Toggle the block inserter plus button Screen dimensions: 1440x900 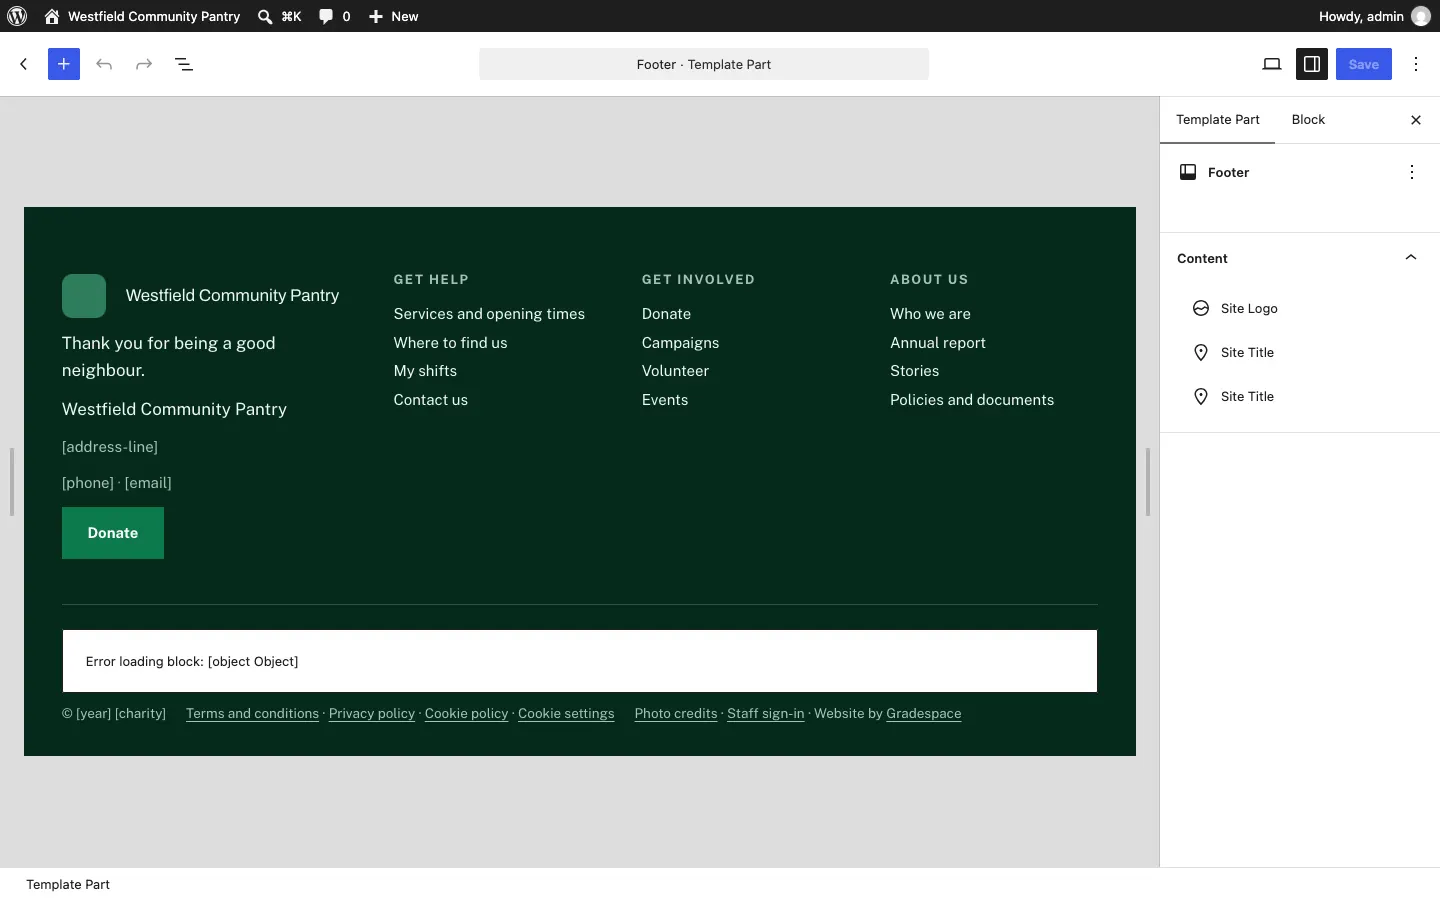pyautogui.click(x=64, y=64)
